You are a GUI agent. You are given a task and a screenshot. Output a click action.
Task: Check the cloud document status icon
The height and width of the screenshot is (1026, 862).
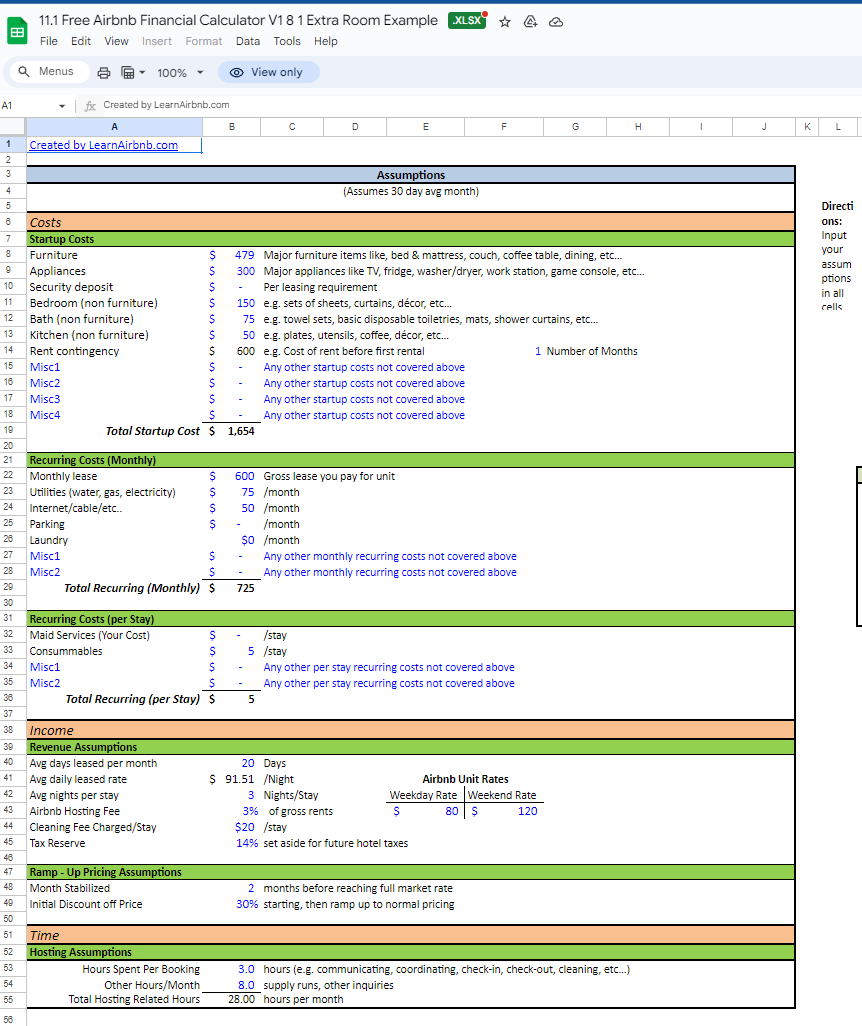[x=556, y=22]
